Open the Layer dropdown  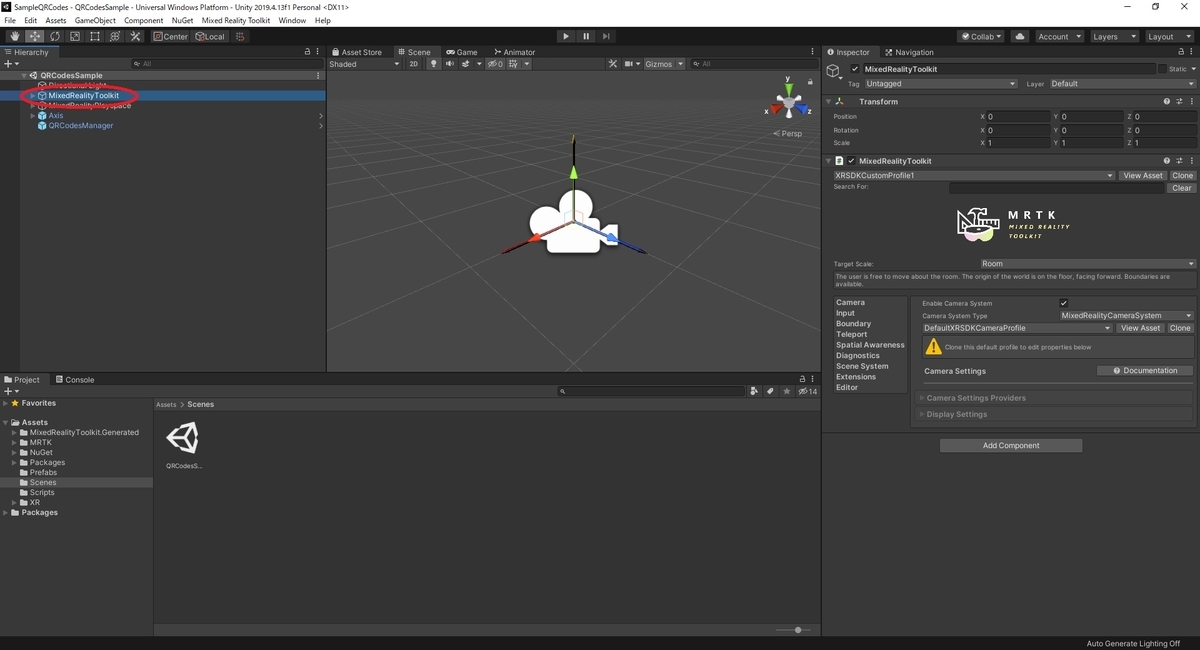coord(1122,84)
